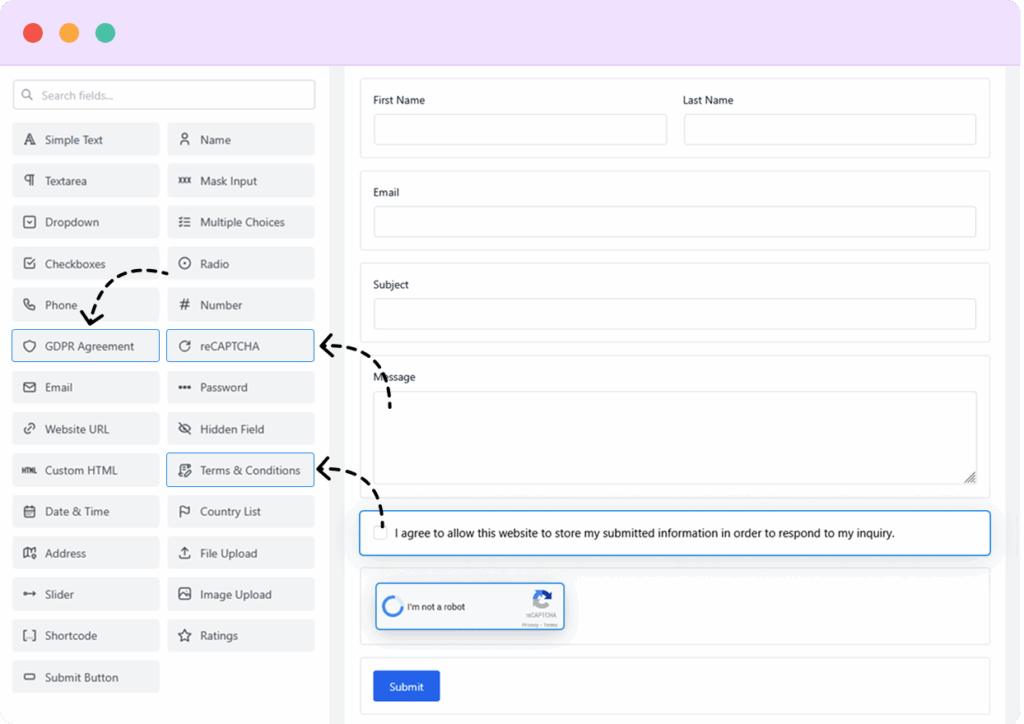This screenshot has height=724, width=1024.
Task: Check the I'm not a robot box
Action: point(394,606)
